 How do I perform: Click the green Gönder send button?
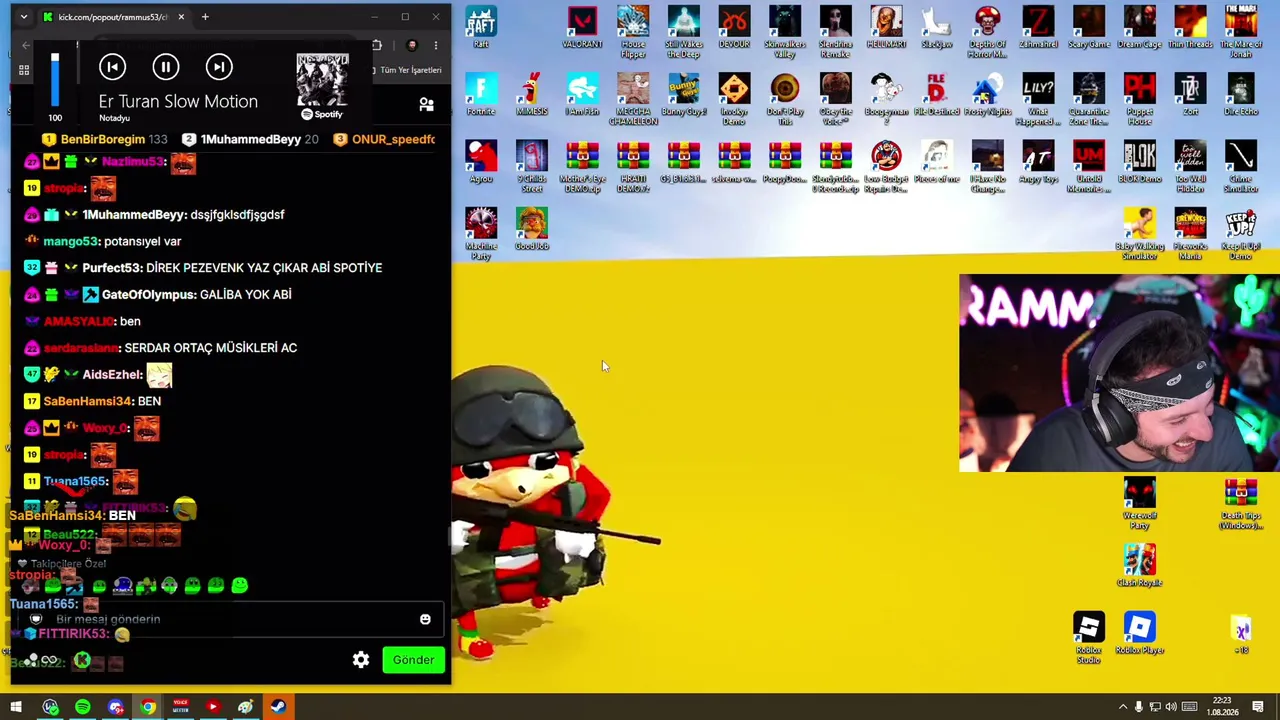coord(413,660)
